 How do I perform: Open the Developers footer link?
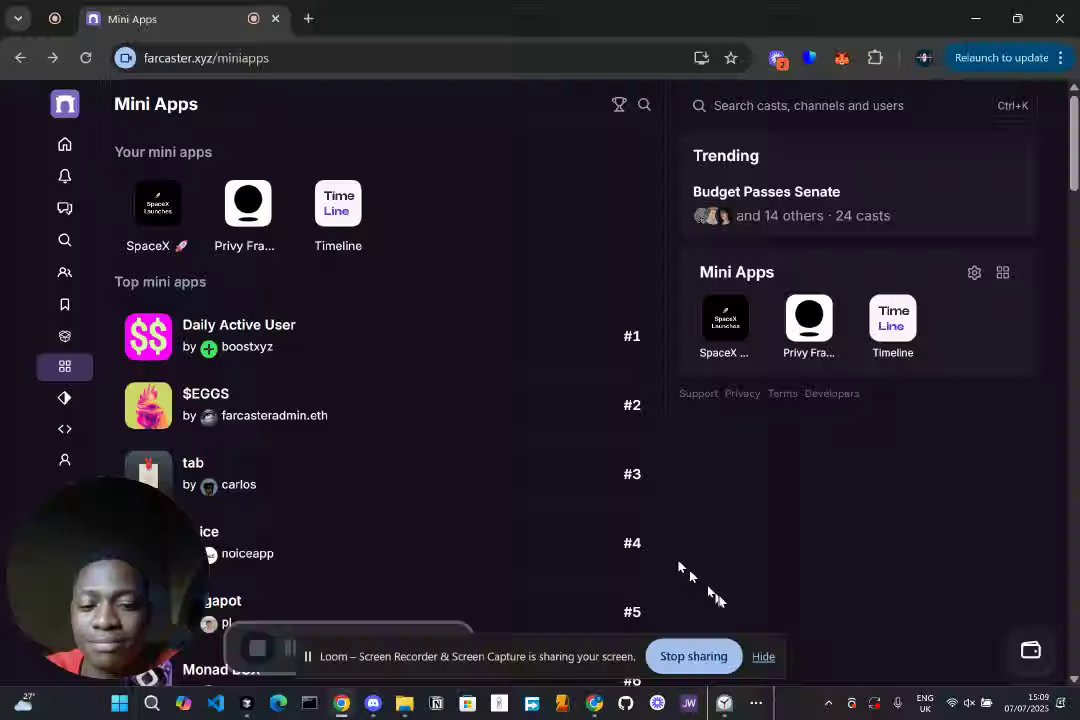(x=832, y=393)
